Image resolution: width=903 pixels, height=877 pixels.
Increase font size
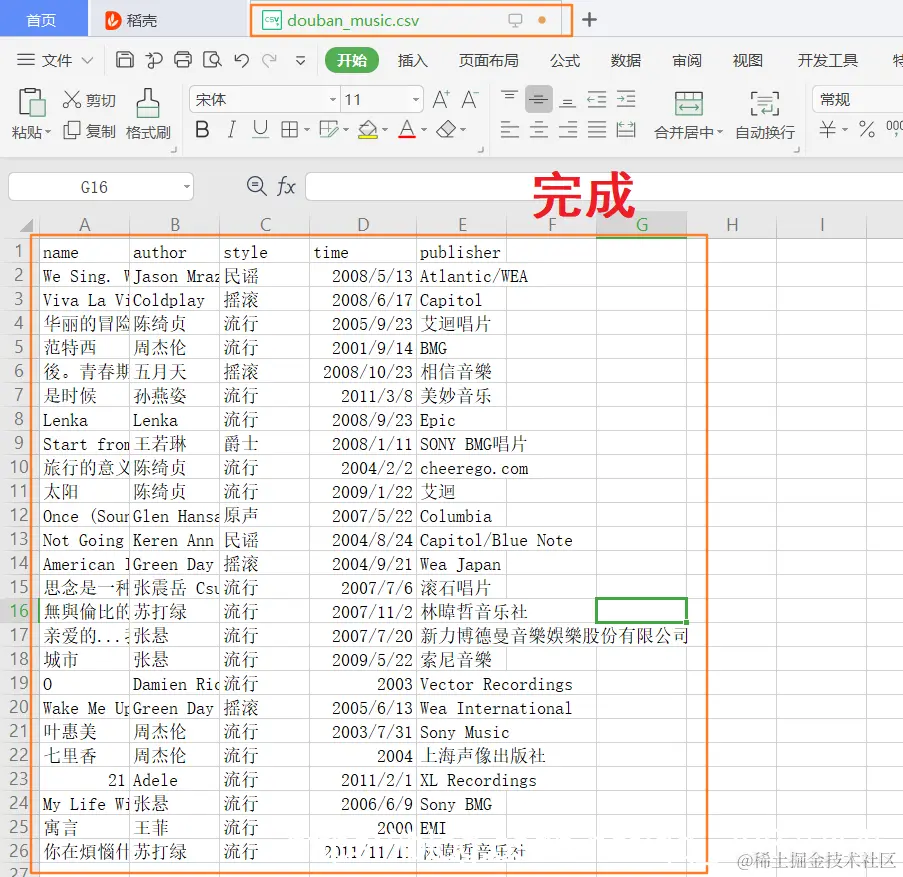(x=441, y=100)
